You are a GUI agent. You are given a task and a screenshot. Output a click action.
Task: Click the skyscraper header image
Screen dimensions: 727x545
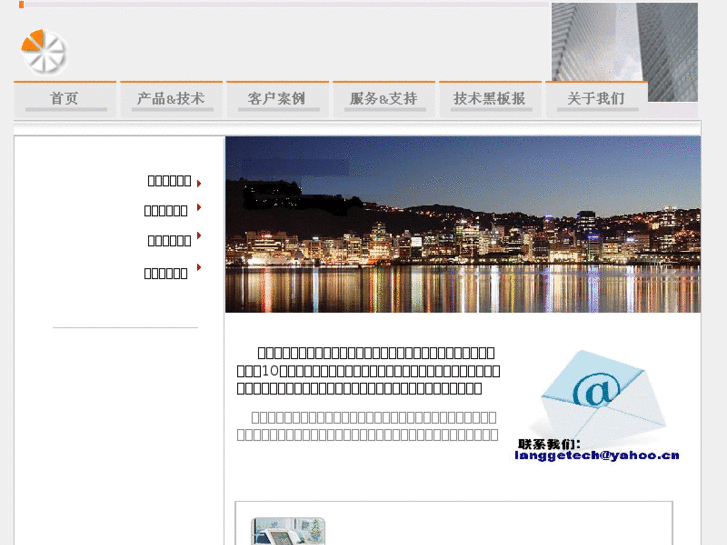click(x=625, y=52)
